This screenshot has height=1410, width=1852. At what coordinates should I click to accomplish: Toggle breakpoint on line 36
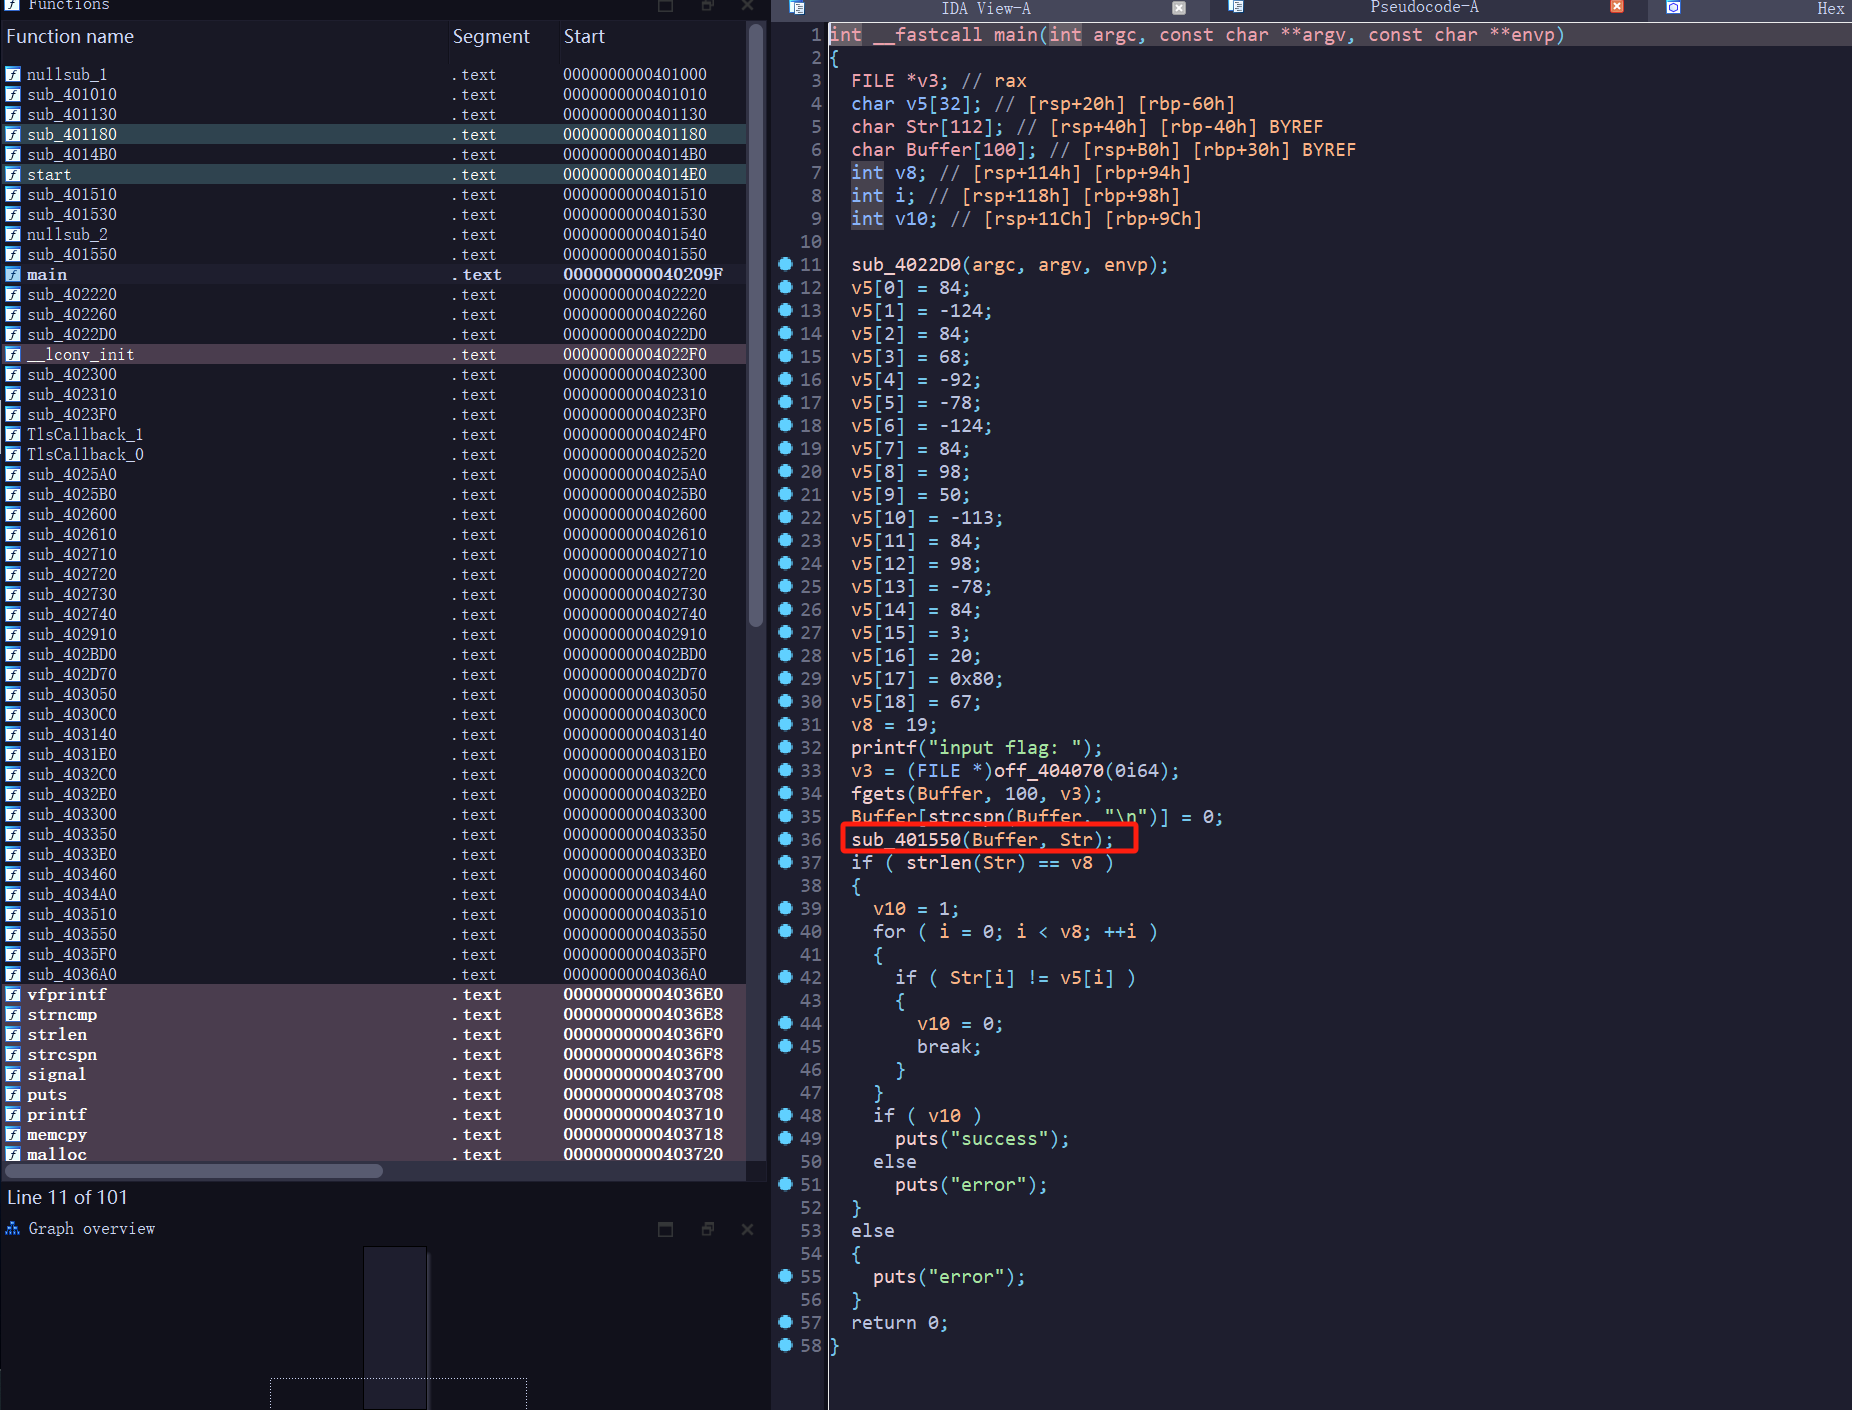point(785,839)
